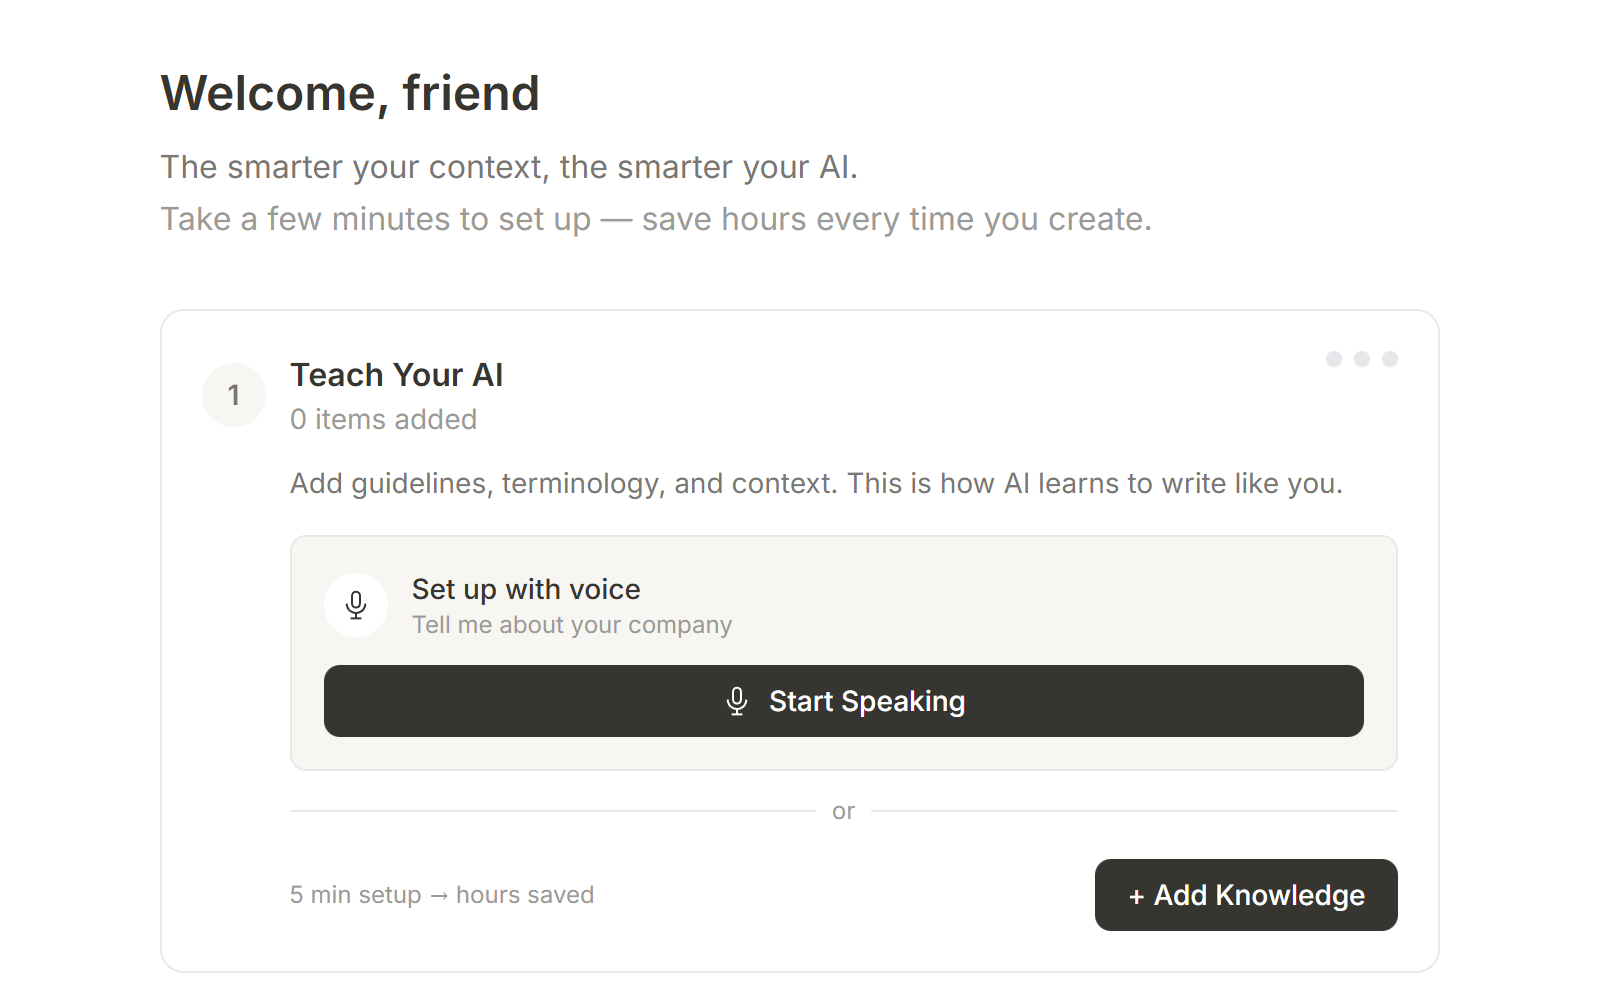Screen dimensions: 1612x1002
Task: Click the microphone icon beside Set up with voice
Action: [x=356, y=605]
